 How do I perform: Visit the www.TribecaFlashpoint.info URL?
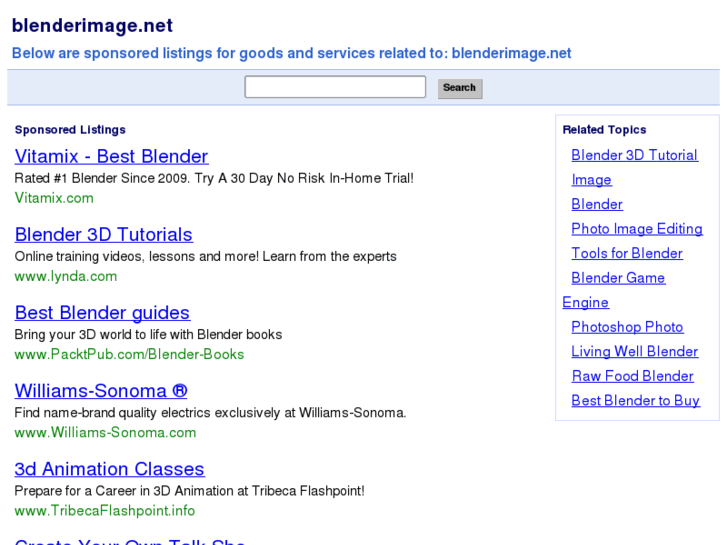pyautogui.click(x=104, y=511)
